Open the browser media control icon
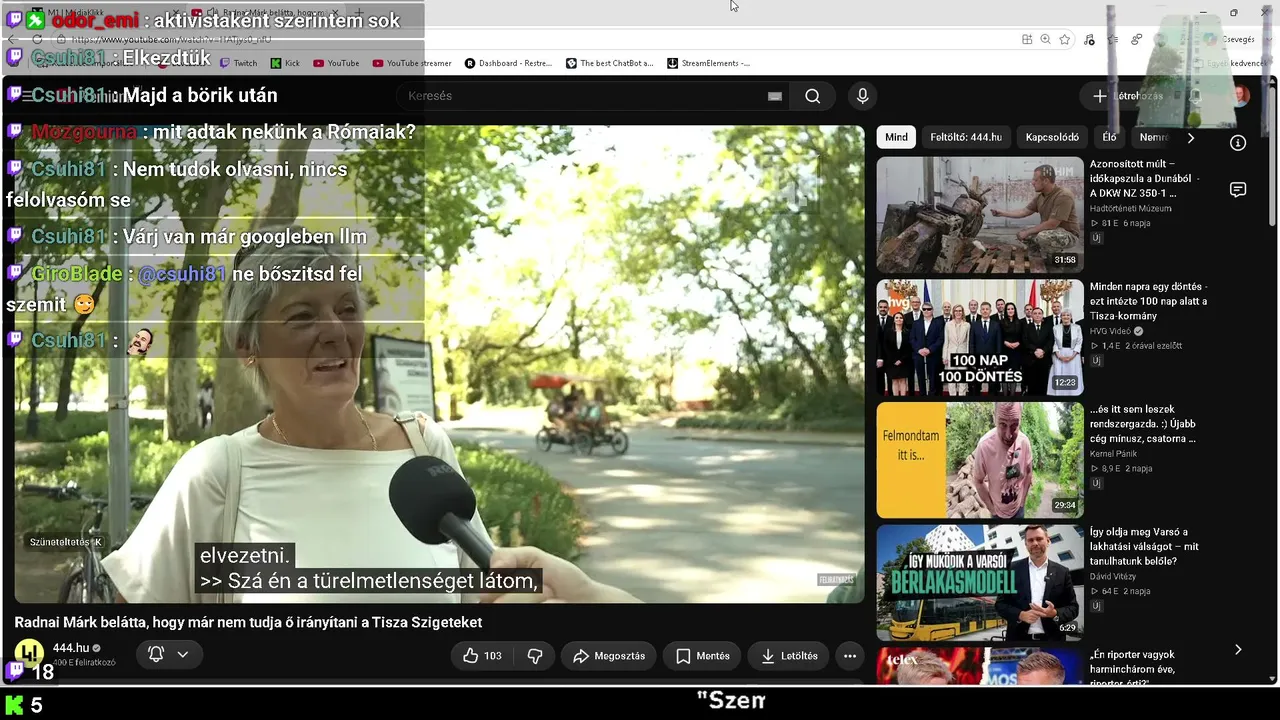This screenshot has width=1280, height=720. pos(1089,40)
